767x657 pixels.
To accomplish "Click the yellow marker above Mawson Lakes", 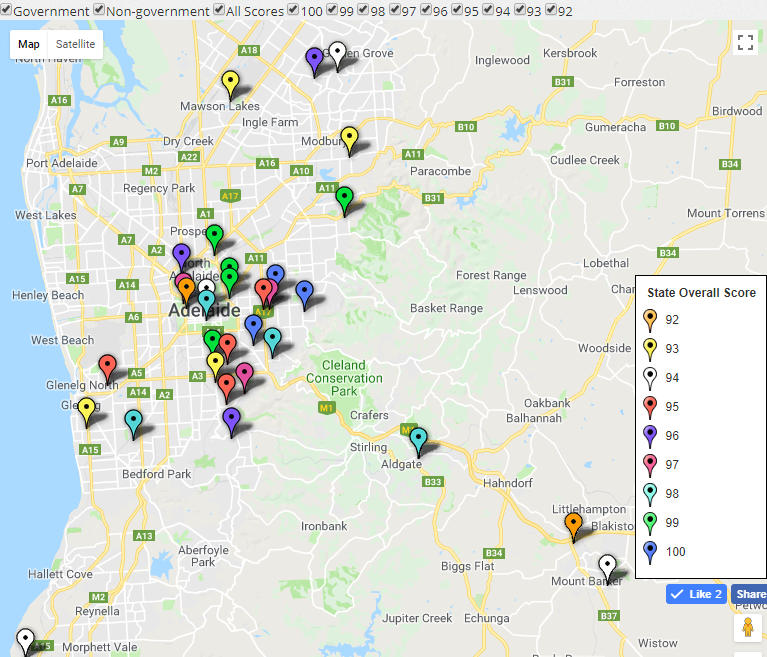I will (230, 83).
